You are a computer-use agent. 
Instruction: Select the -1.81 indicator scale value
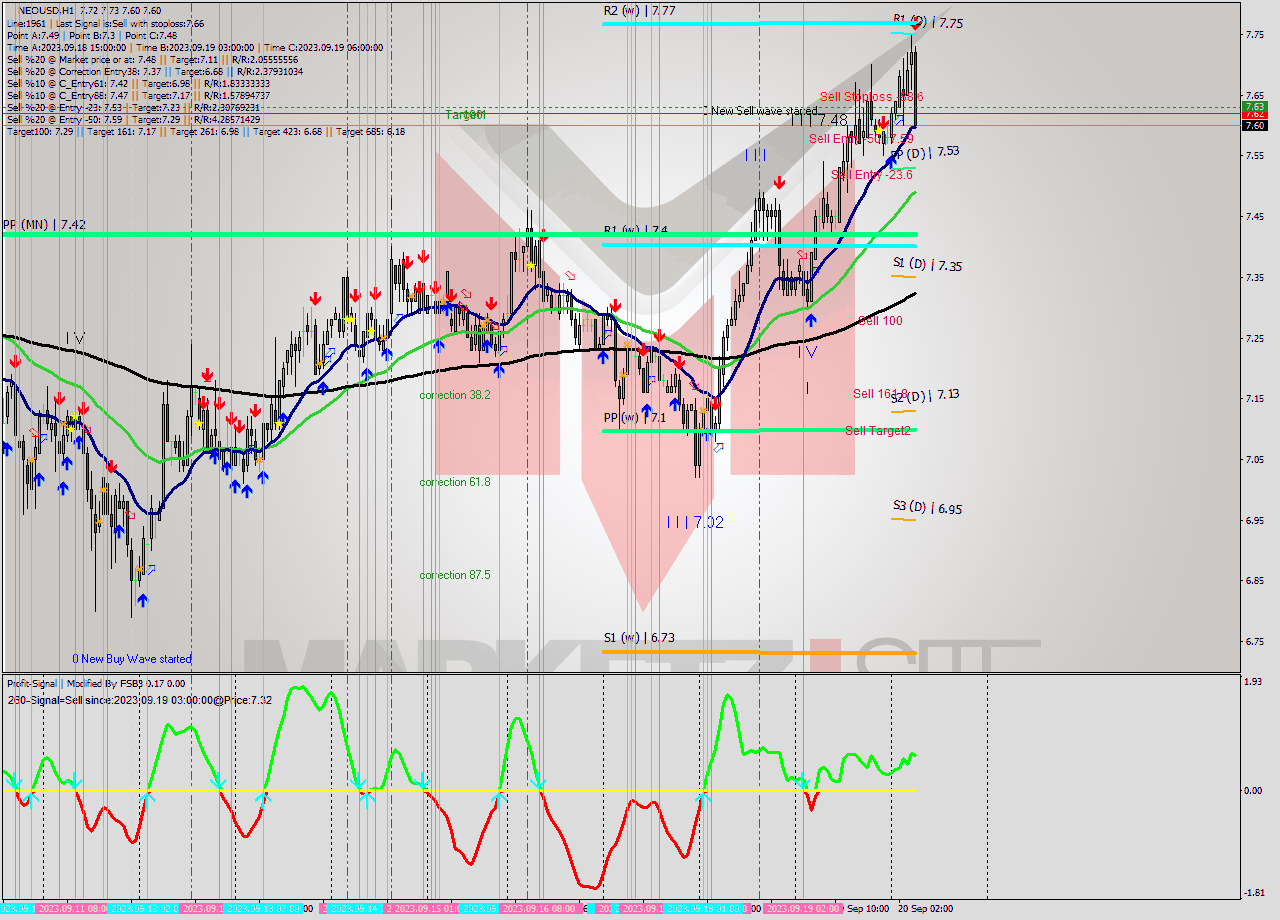1255,893
